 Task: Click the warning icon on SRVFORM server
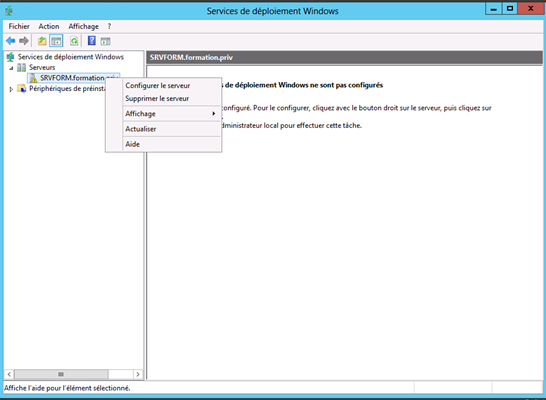33,78
